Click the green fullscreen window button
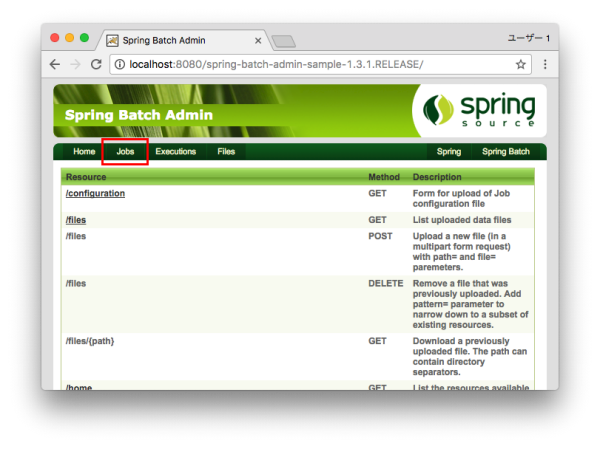 pos(85,38)
